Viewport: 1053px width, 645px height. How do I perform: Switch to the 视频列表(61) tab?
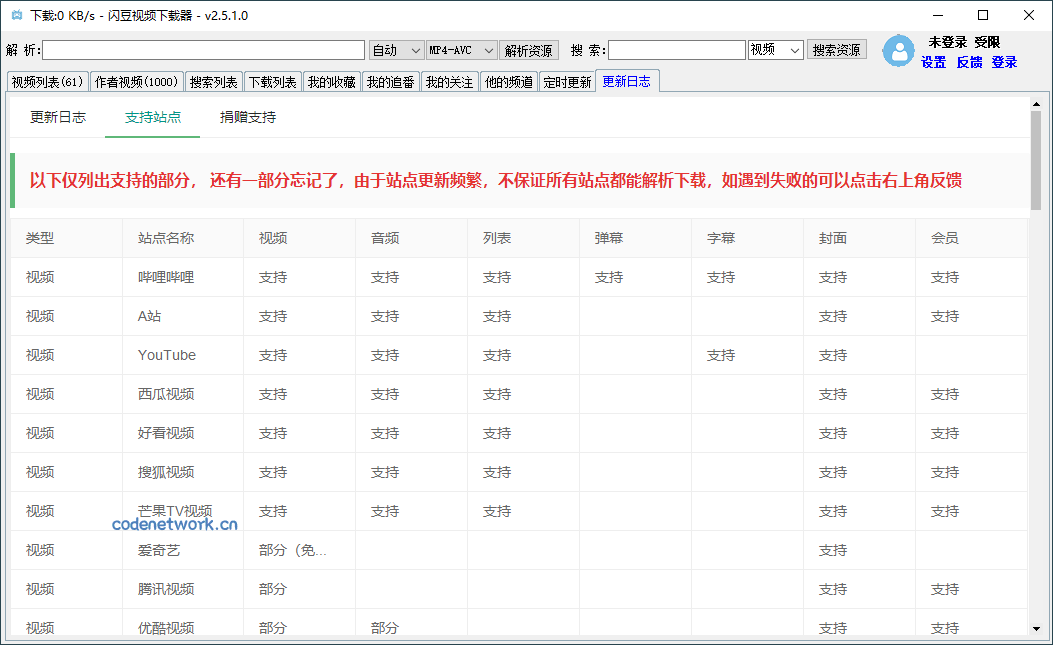click(47, 82)
